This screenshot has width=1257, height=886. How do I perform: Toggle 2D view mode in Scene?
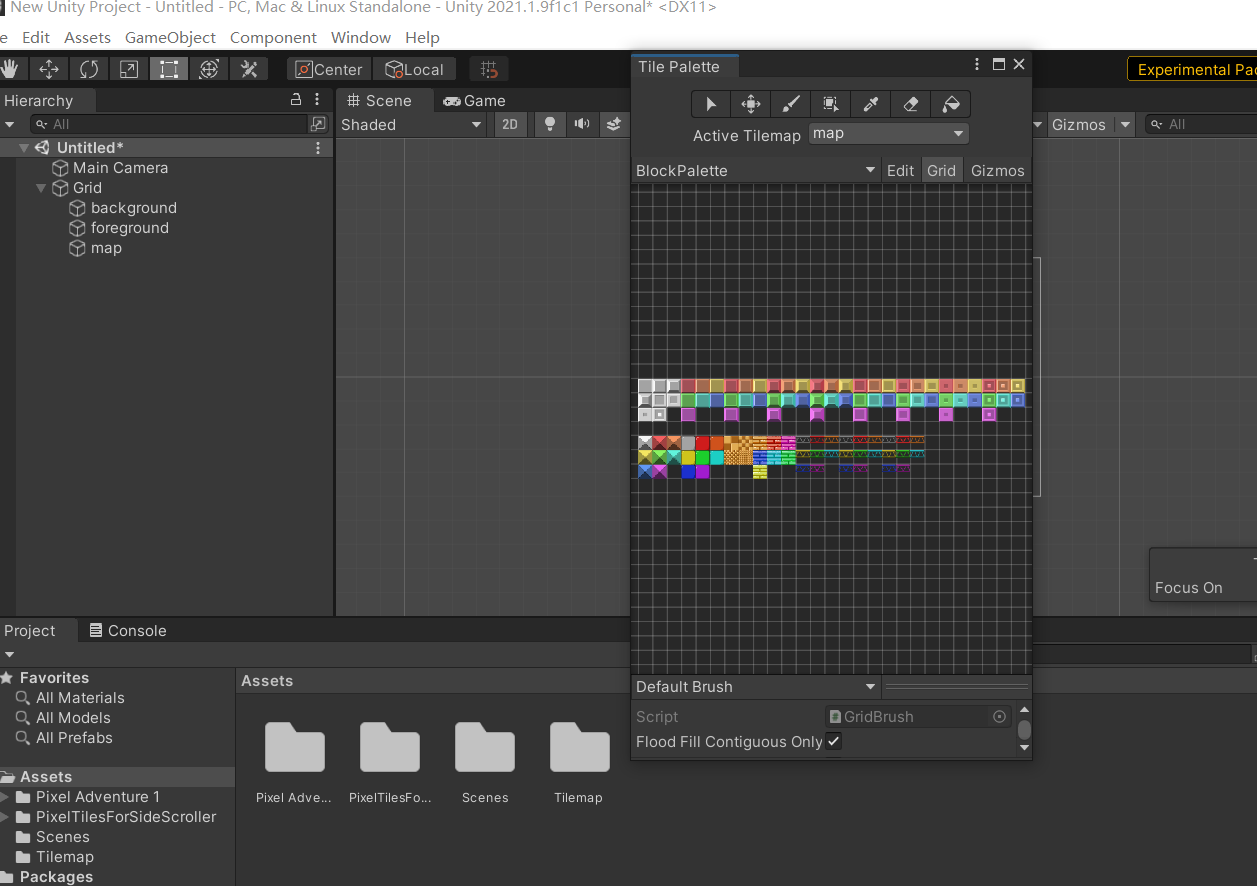point(510,124)
